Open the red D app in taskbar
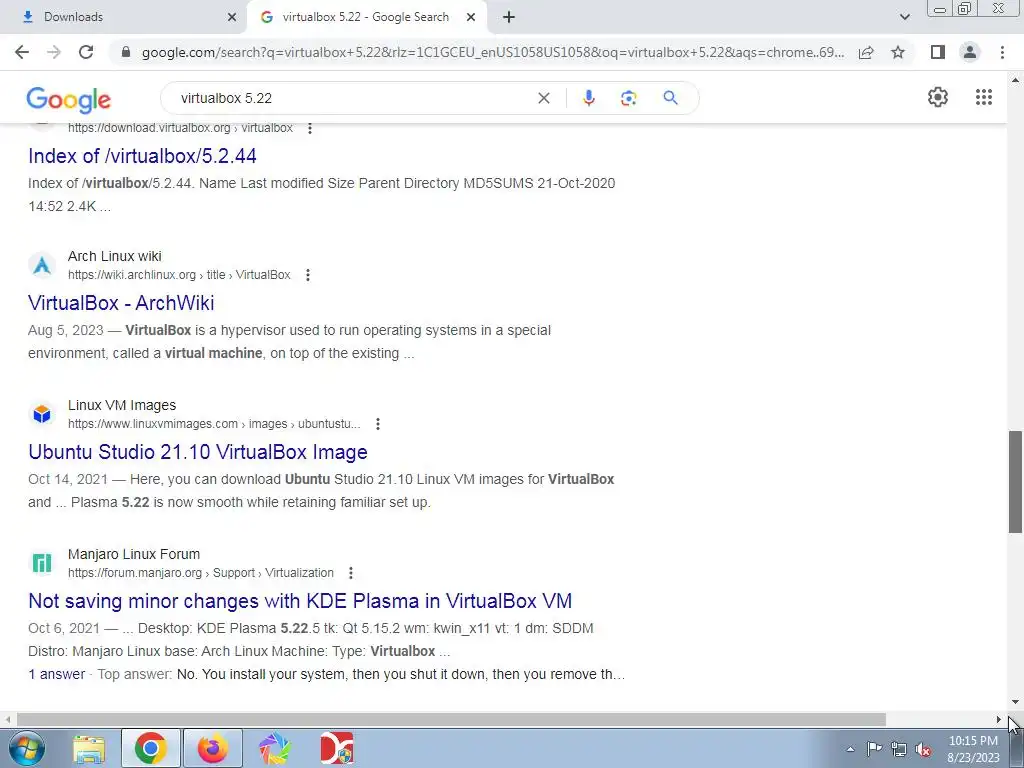Screen dimensions: 1024x768 coord(337,748)
